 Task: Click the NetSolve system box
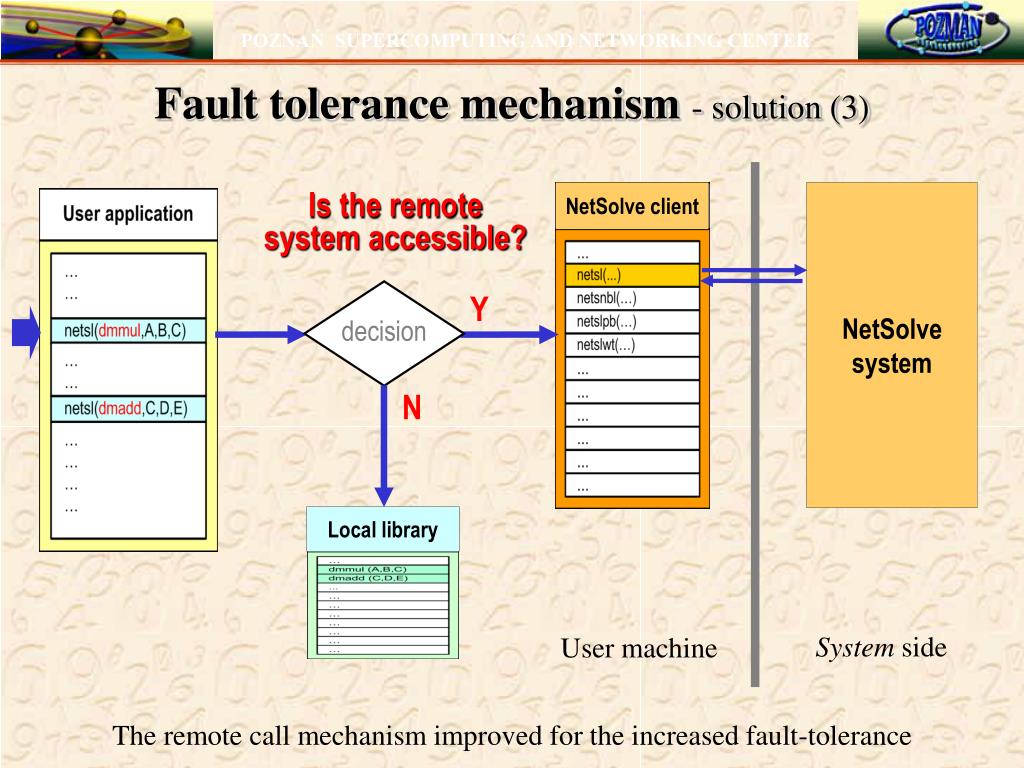click(x=892, y=345)
